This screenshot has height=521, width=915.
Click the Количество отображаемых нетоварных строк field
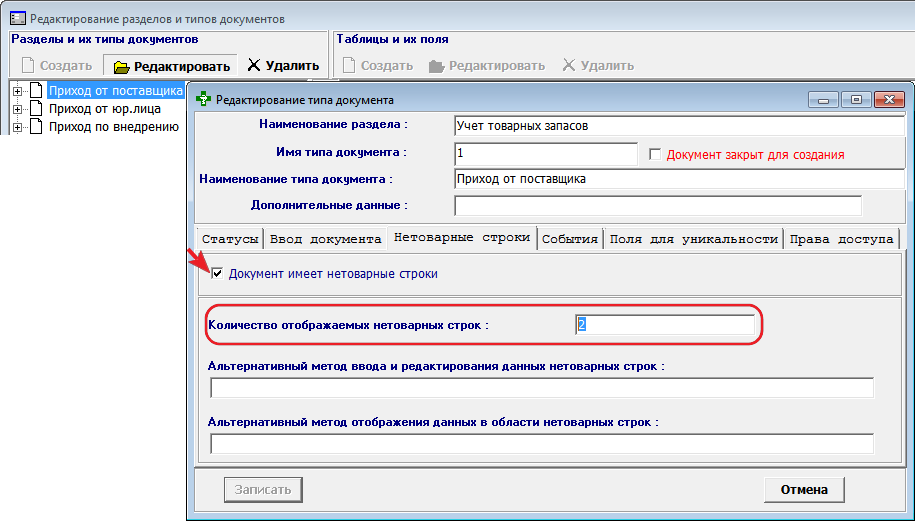coord(665,325)
